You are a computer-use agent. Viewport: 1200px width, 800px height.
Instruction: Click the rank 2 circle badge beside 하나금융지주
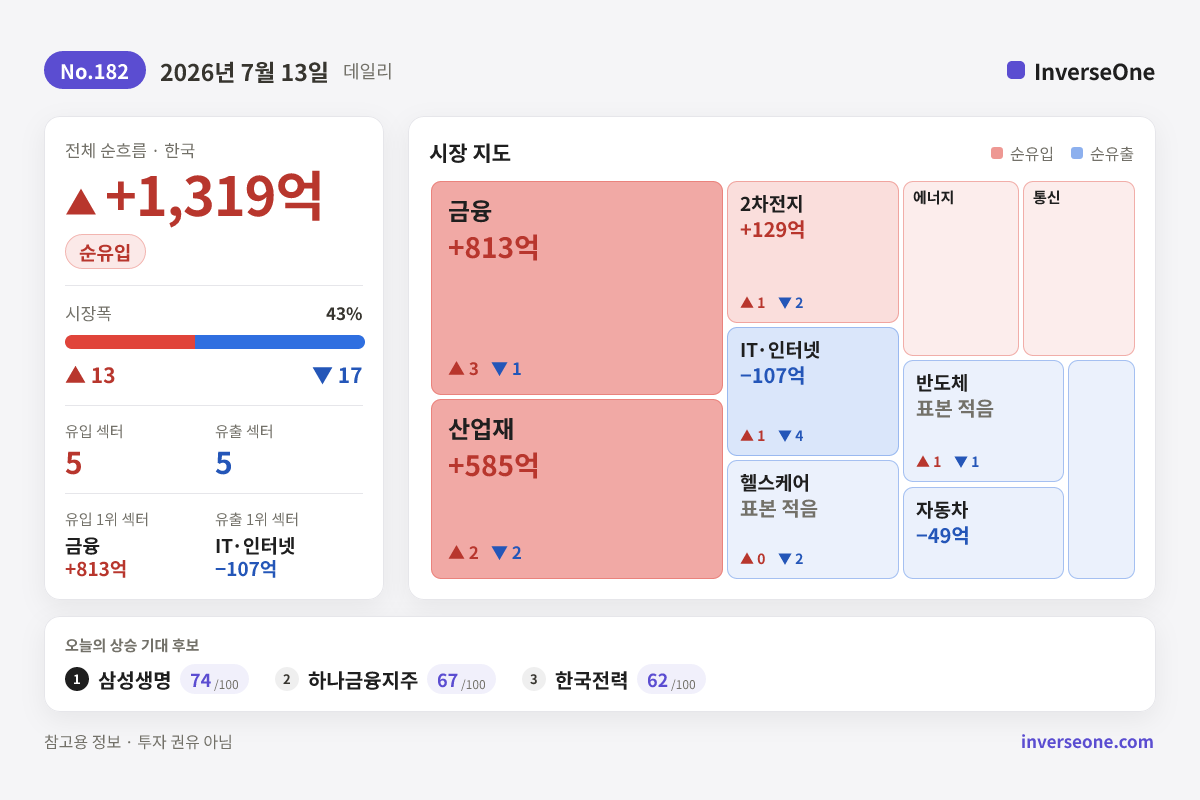click(x=287, y=679)
